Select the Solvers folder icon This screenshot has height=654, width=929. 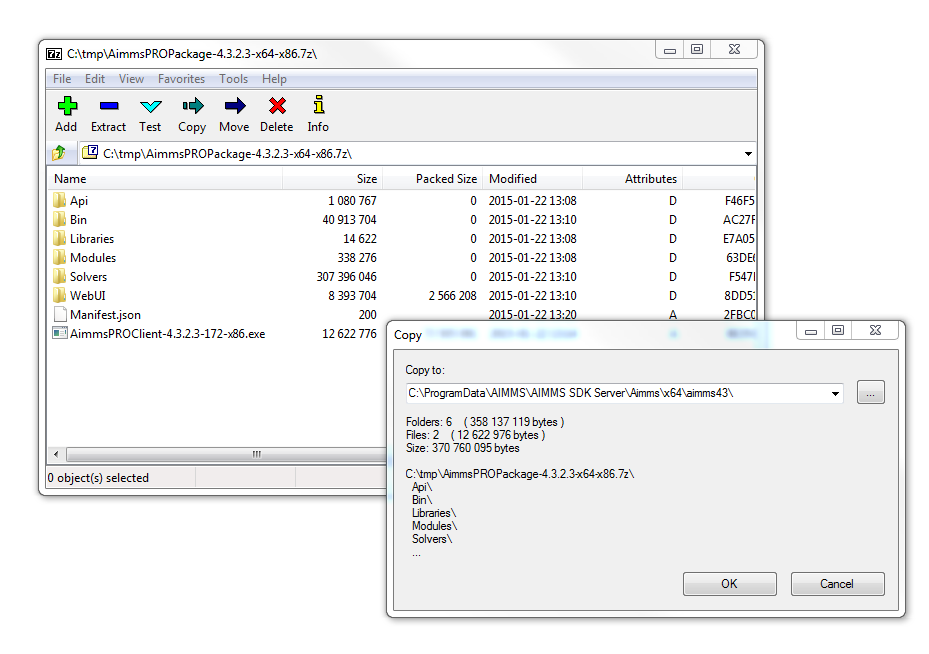59,276
